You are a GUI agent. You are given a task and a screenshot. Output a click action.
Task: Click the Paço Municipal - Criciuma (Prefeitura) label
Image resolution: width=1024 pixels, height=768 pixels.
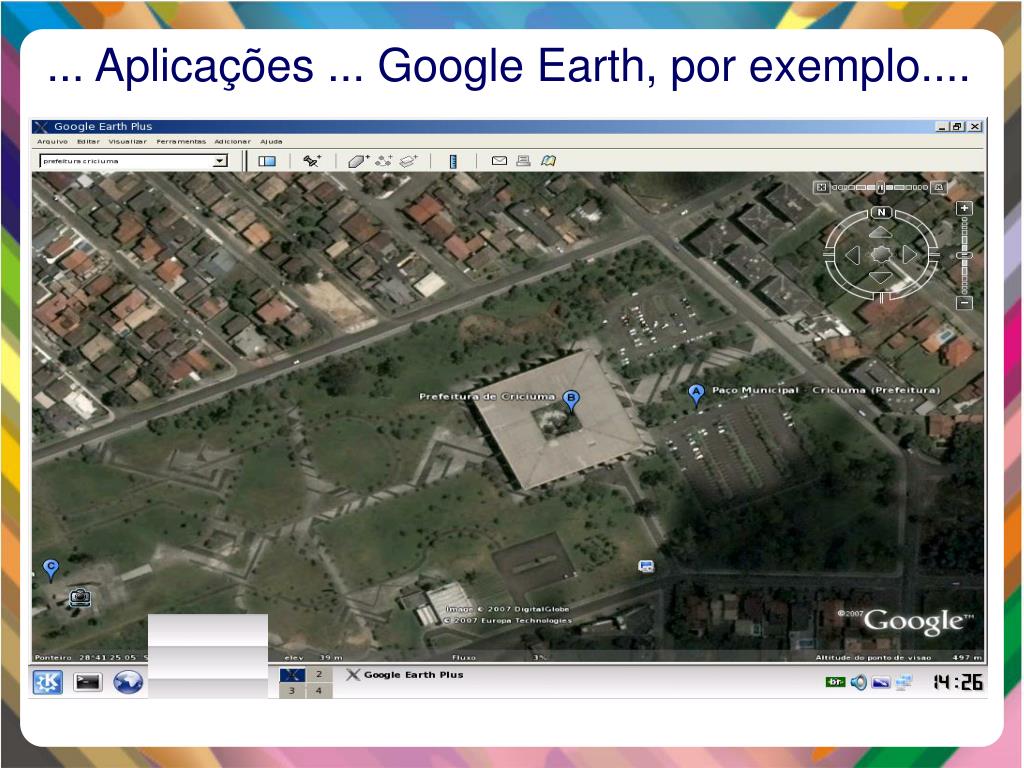(x=825, y=390)
